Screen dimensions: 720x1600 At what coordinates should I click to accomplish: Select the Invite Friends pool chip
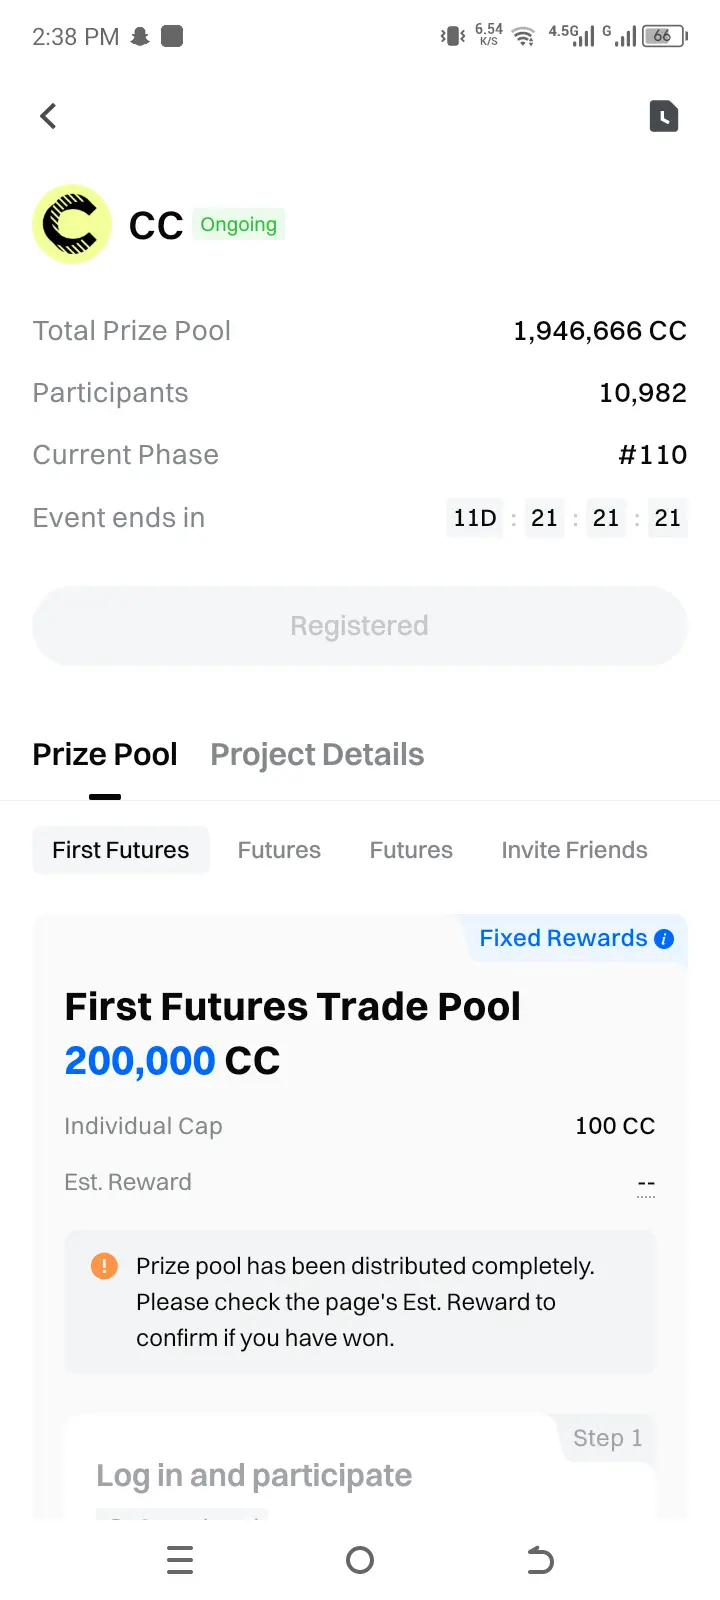click(574, 850)
